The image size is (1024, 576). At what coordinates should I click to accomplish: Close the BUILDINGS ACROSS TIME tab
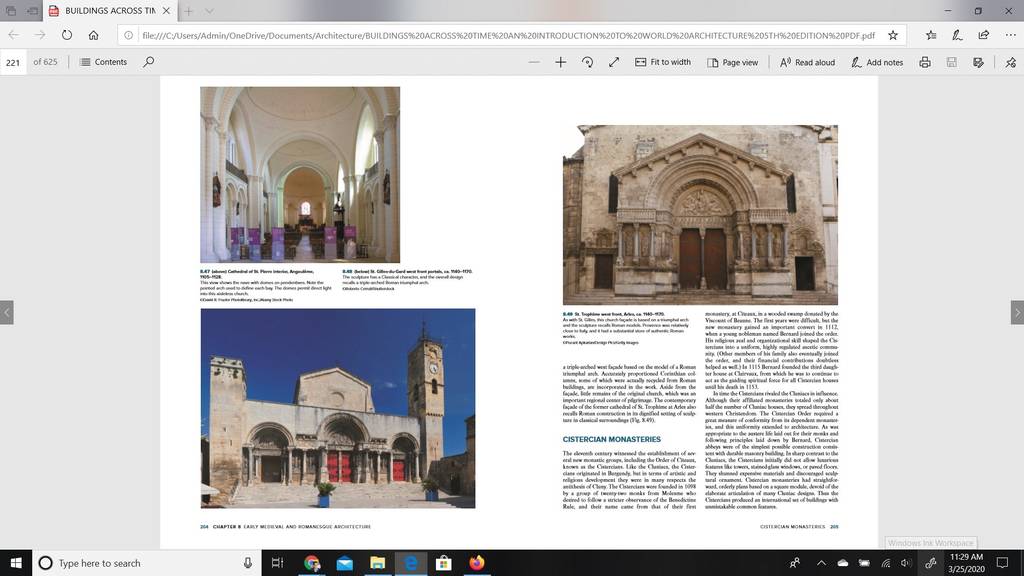pyautogui.click(x=166, y=10)
